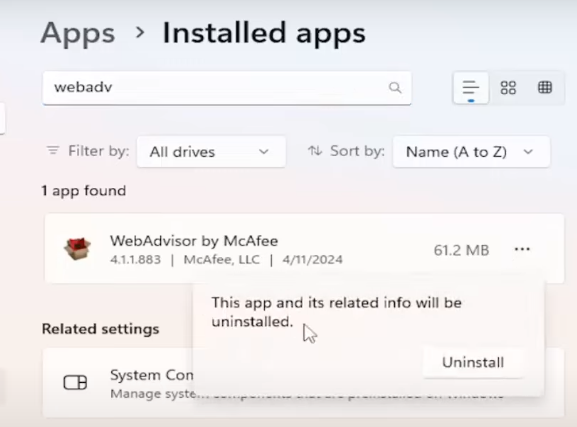Image resolution: width=577 pixels, height=427 pixels.
Task: Switch to table view layout
Action: 545,88
